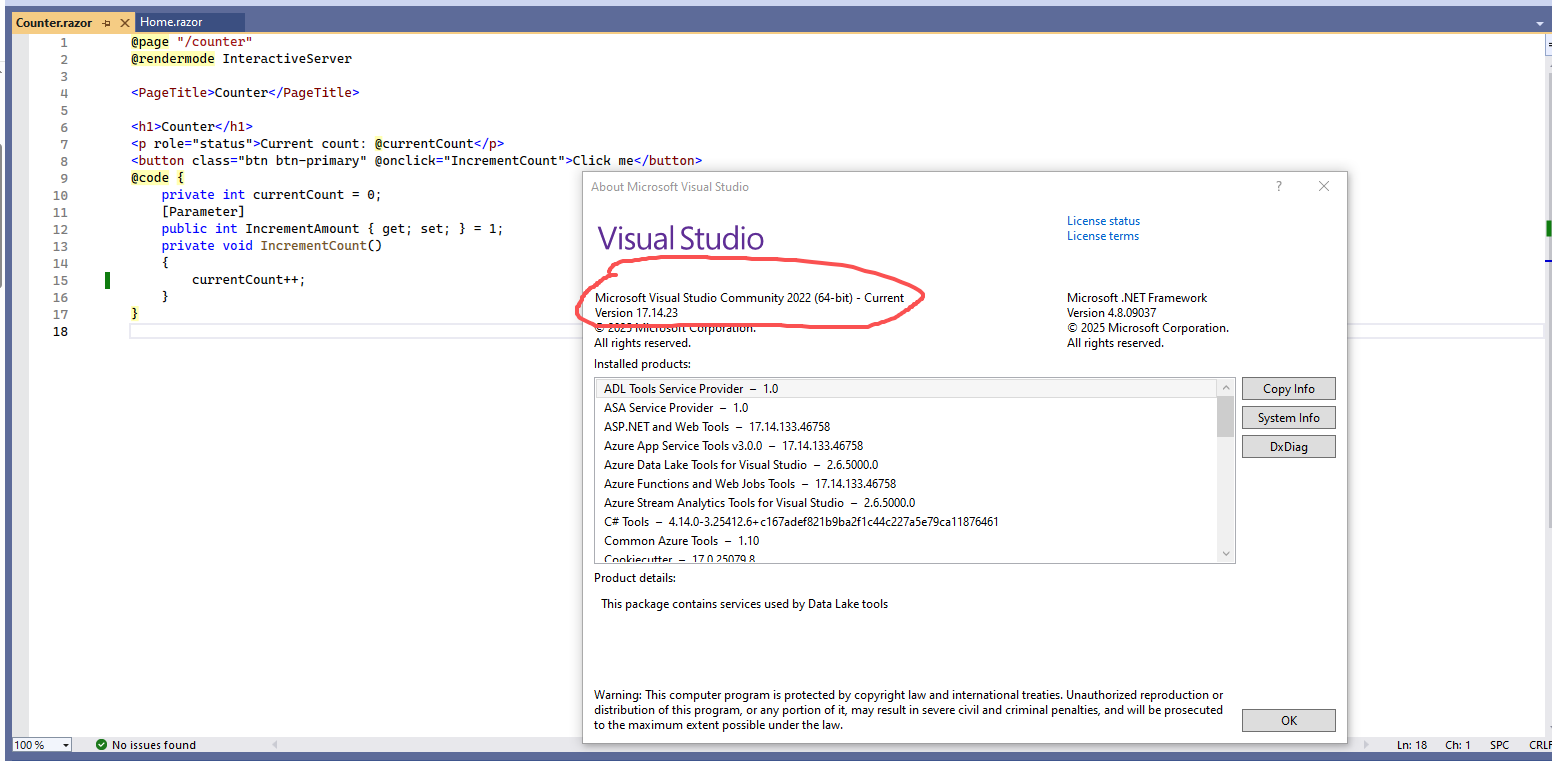Switch to the Counter.razor tab

tap(54, 22)
